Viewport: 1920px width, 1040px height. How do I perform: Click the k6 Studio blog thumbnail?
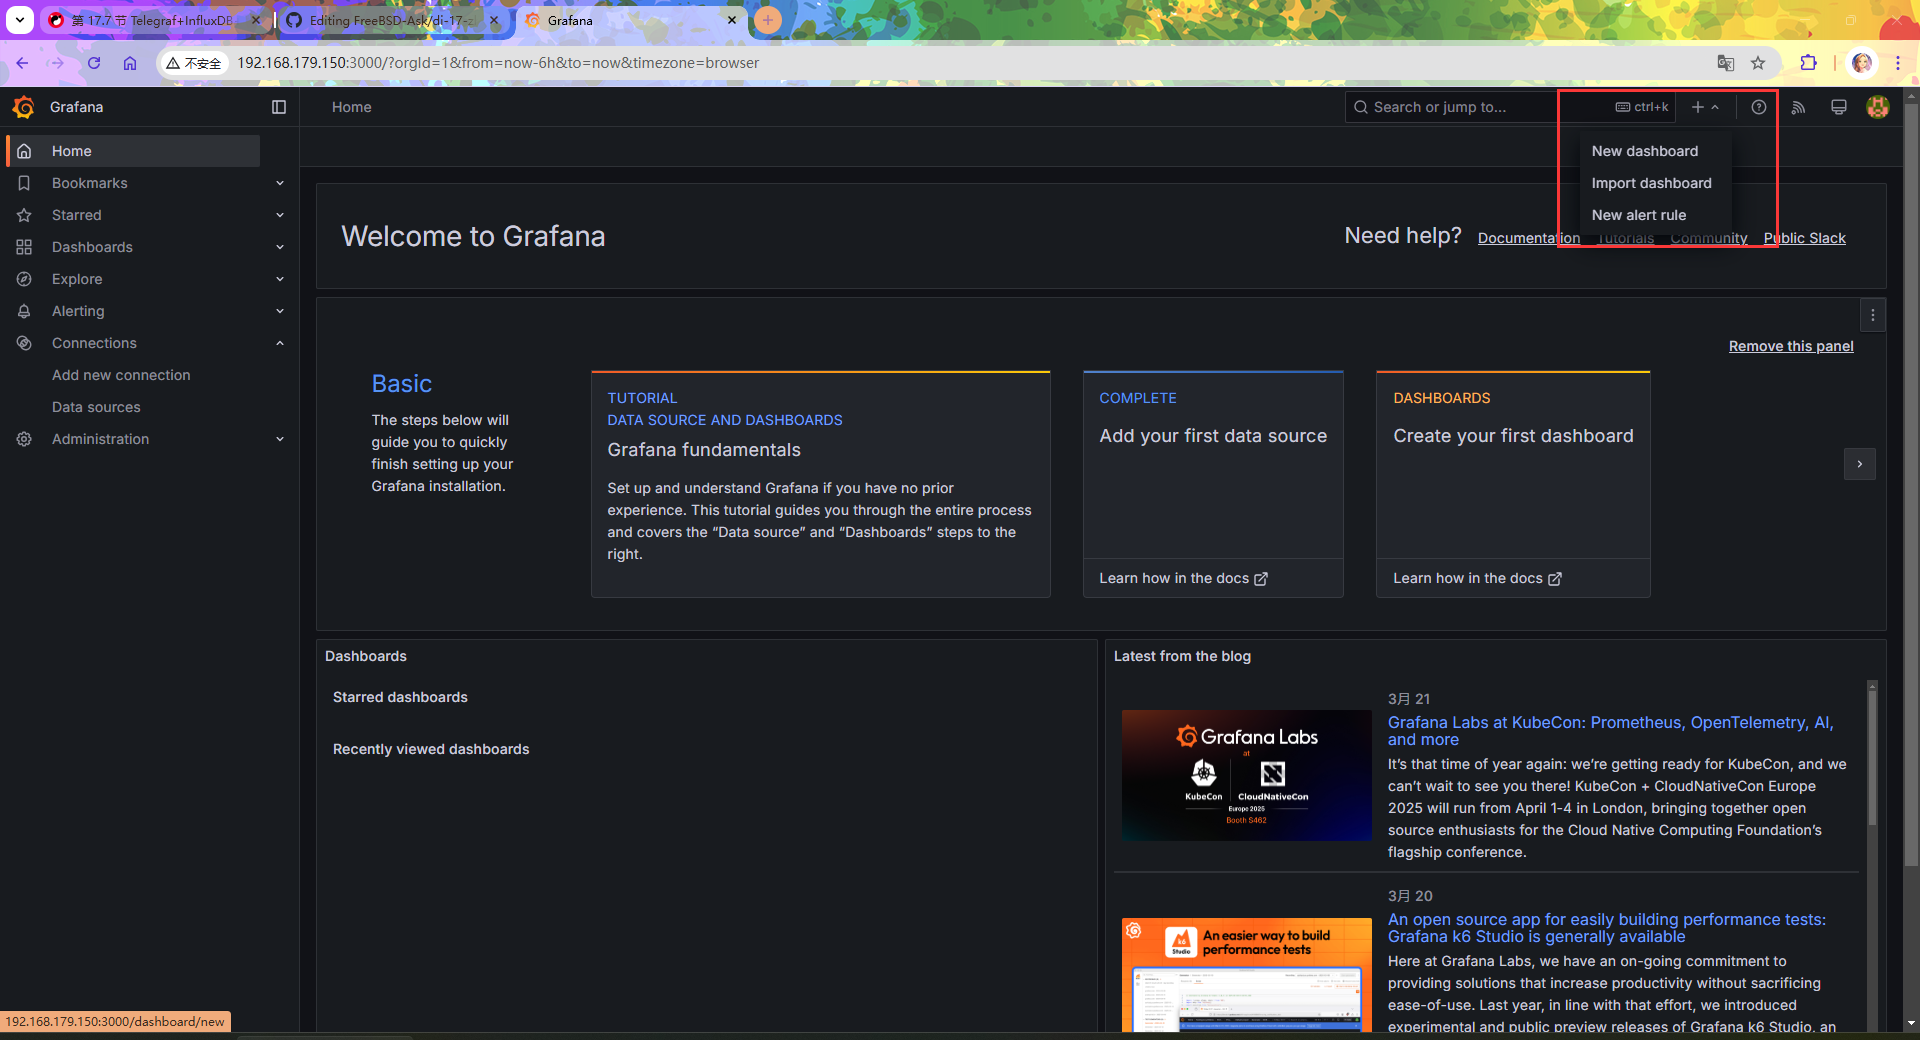click(x=1247, y=975)
